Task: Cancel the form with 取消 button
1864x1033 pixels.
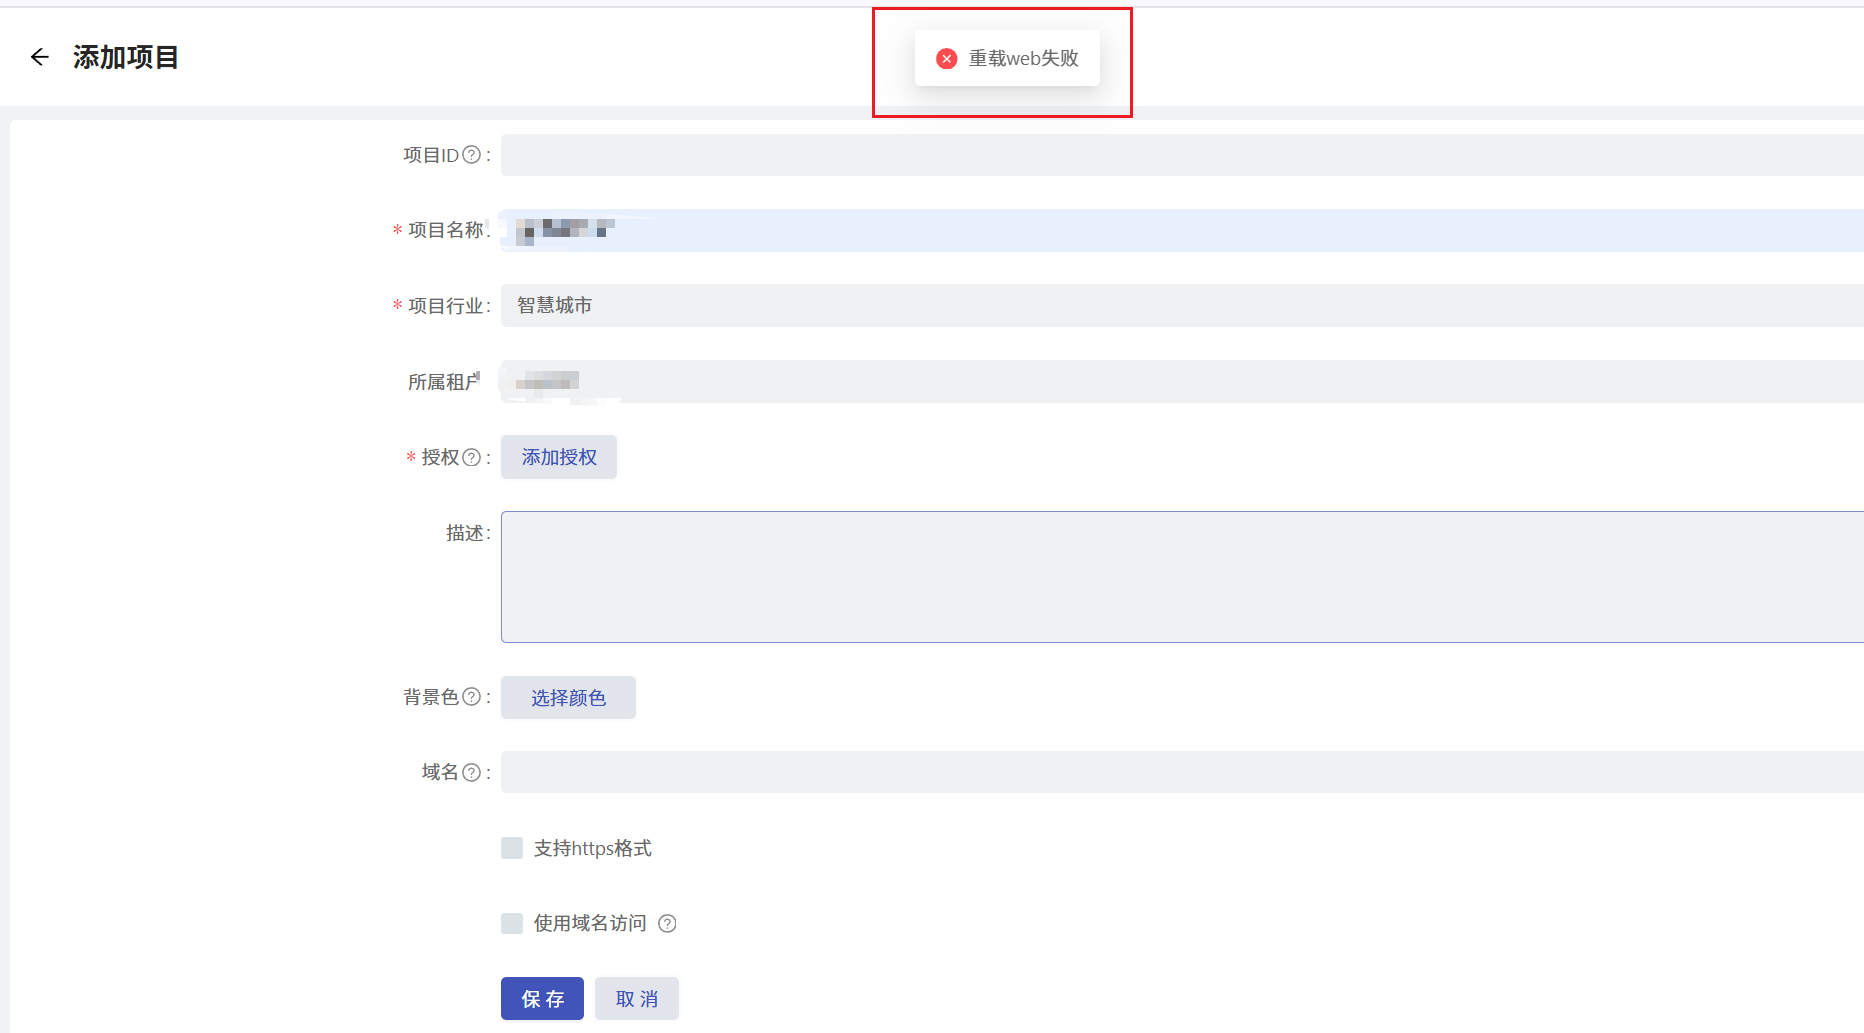Action: (637, 998)
